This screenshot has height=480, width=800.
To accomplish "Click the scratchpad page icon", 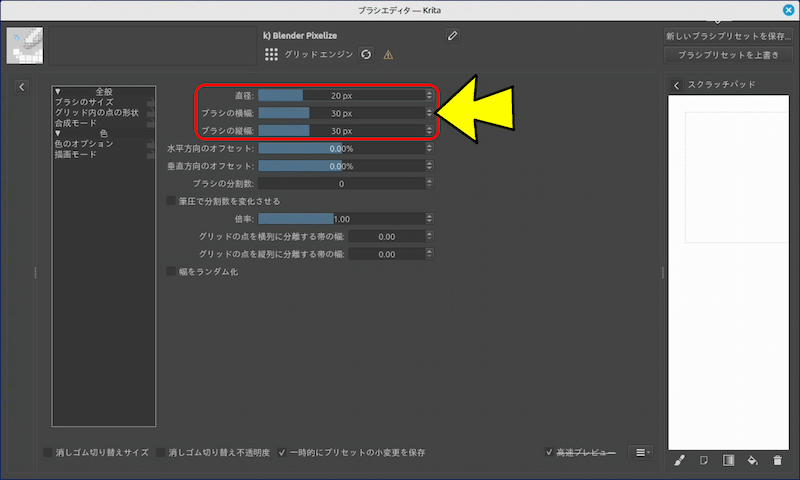I will [704, 460].
